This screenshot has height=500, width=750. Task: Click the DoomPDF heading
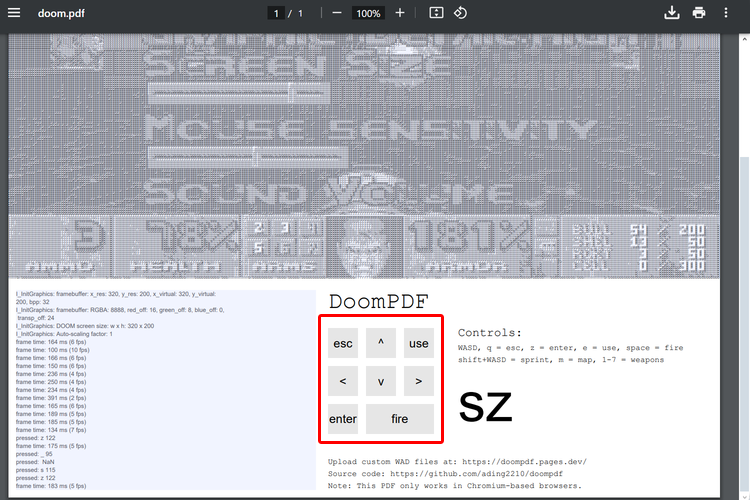(x=378, y=302)
